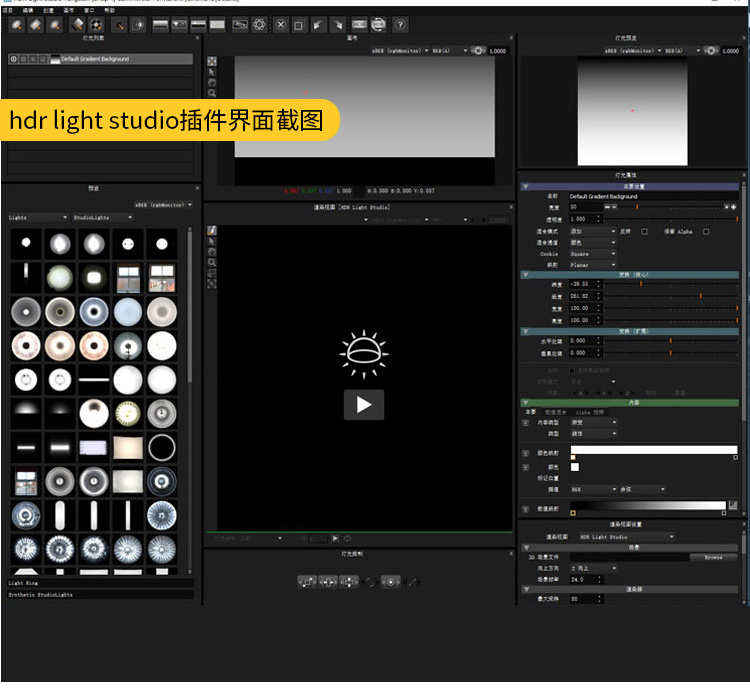750x691 pixels.
Task: Collapse the green 内容 section triangle
Action: pos(525,403)
